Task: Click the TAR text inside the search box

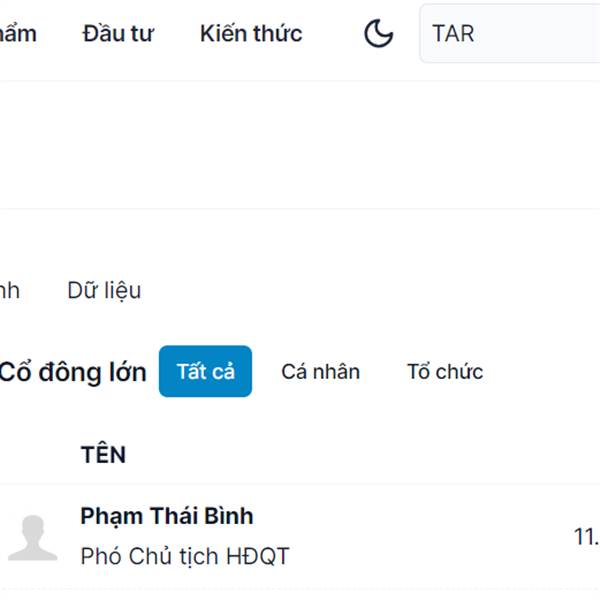Action: (x=453, y=34)
